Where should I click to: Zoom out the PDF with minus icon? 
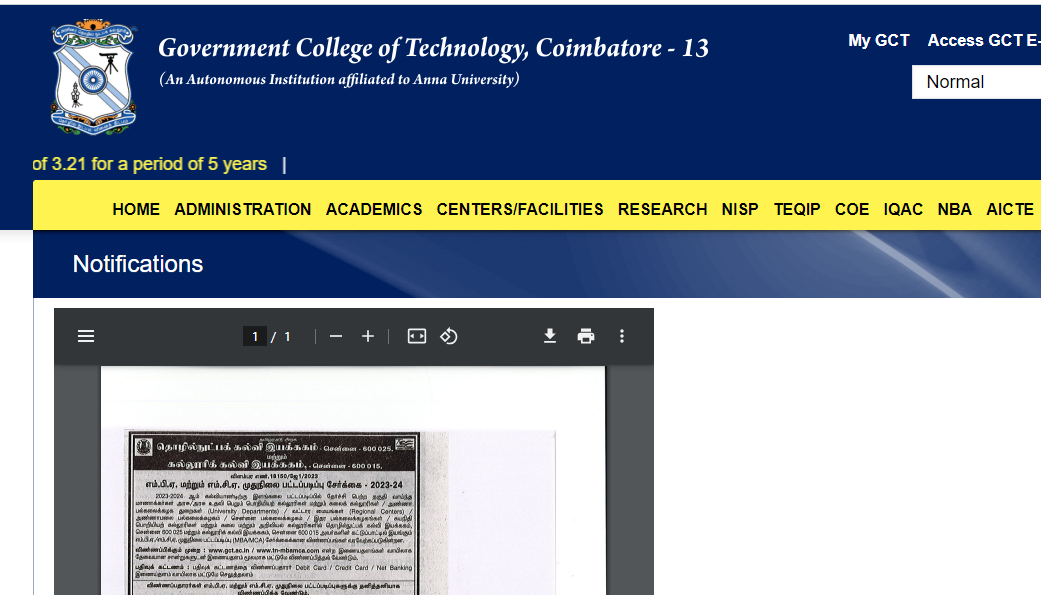click(x=336, y=336)
